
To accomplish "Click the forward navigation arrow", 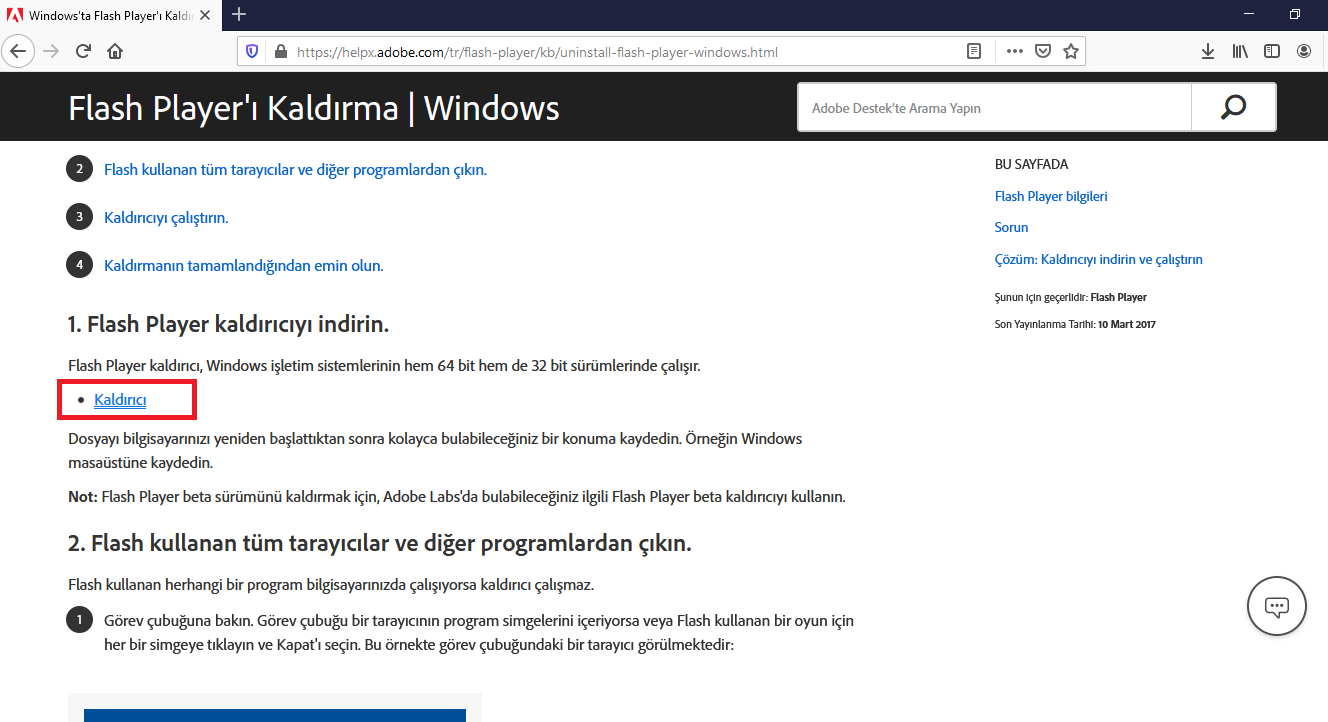I will point(52,51).
